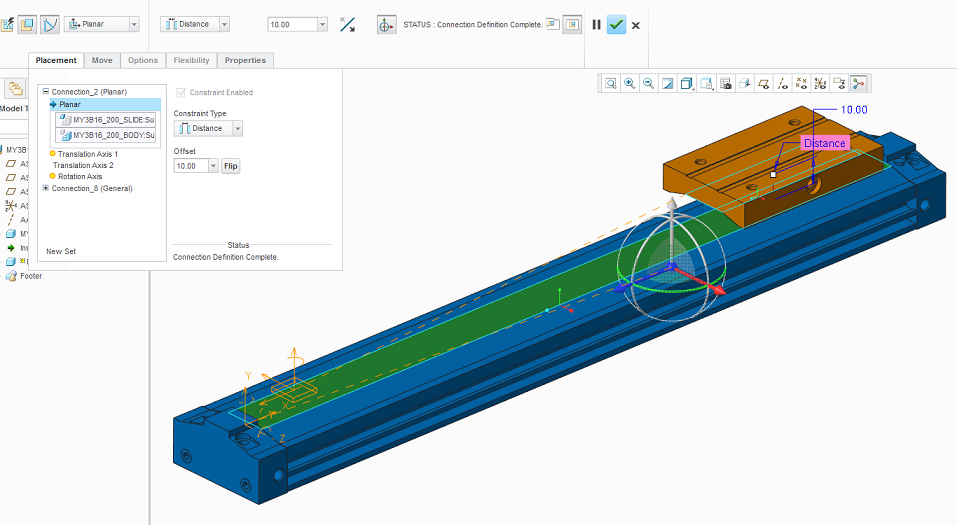
Task: Open the Saved Orientations icon
Action: click(706, 84)
